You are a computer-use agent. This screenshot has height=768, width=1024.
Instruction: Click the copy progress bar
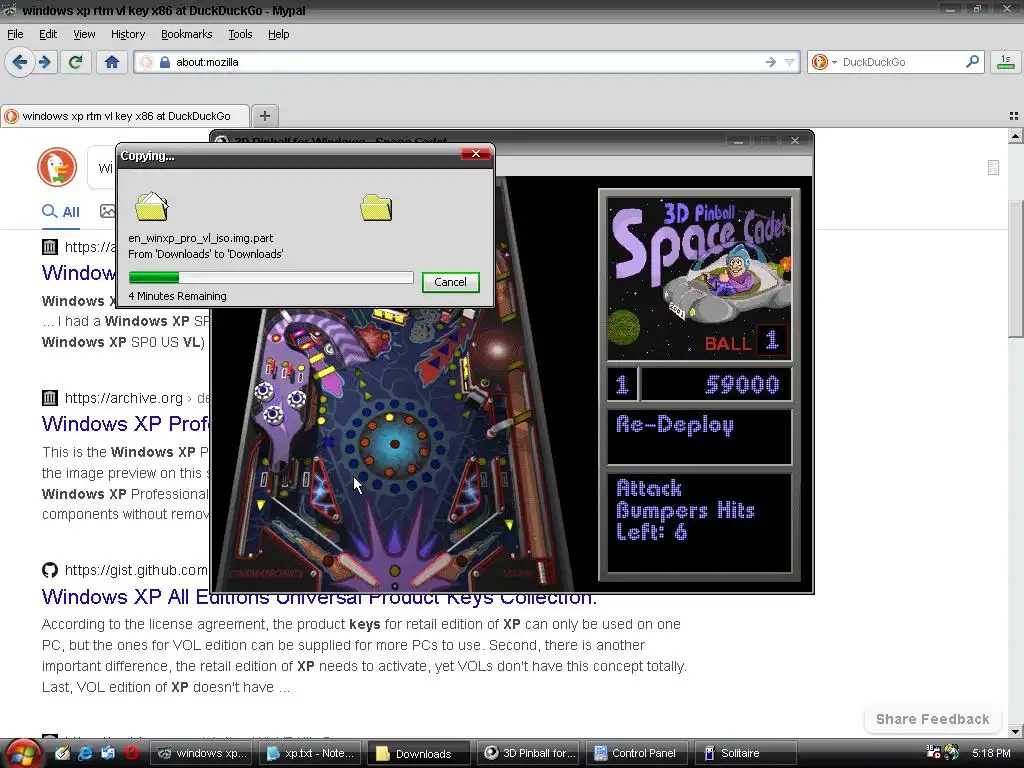pos(271,278)
